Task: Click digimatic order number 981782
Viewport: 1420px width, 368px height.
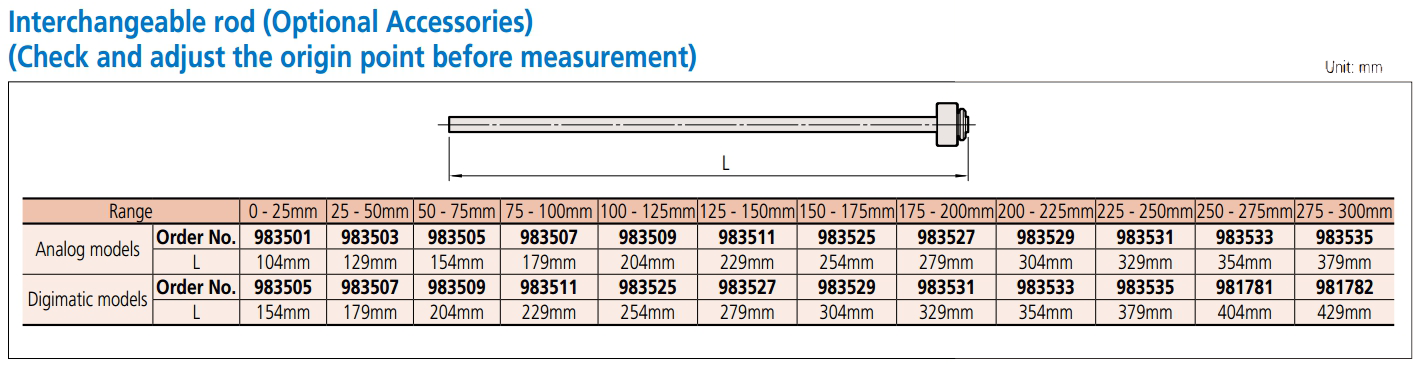Action: pos(1343,287)
